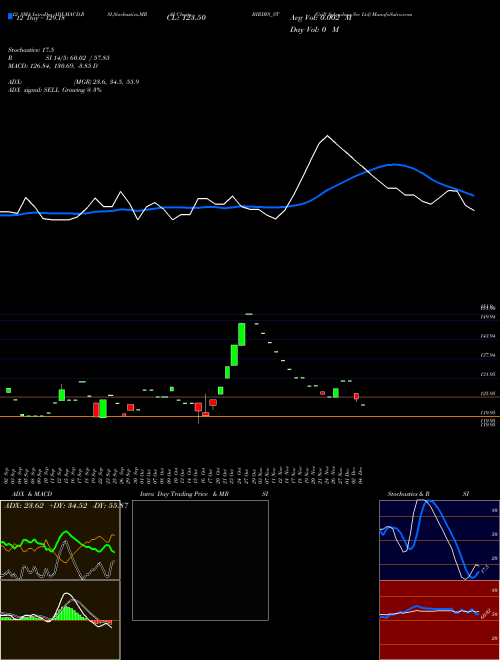Click the 'ADX: 23.62 +DY: 34.52 -DY: 55.87' readout
Viewport: 500px width, 660px height.
[65, 505]
